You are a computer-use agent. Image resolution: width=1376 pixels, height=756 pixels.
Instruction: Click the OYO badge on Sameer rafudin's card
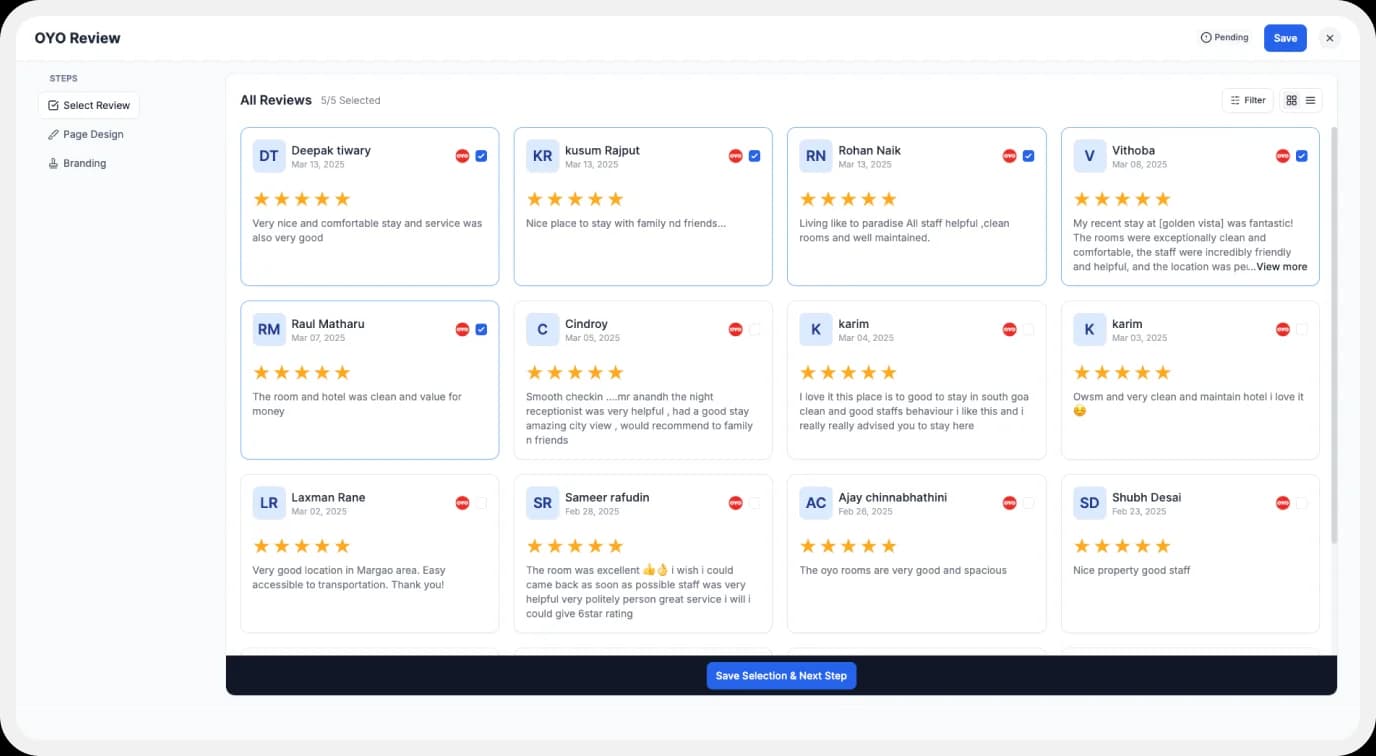coord(735,503)
